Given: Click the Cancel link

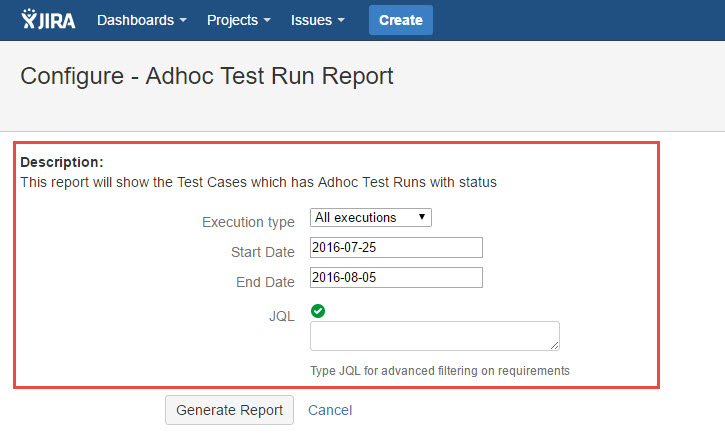Looking at the screenshot, I should (x=330, y=410).
